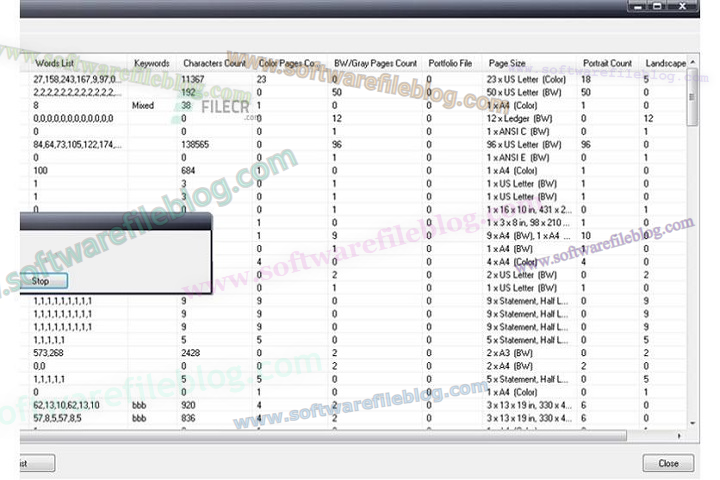Click the Portrait Count column header
The image size is (720, 480).
point(607,63)
